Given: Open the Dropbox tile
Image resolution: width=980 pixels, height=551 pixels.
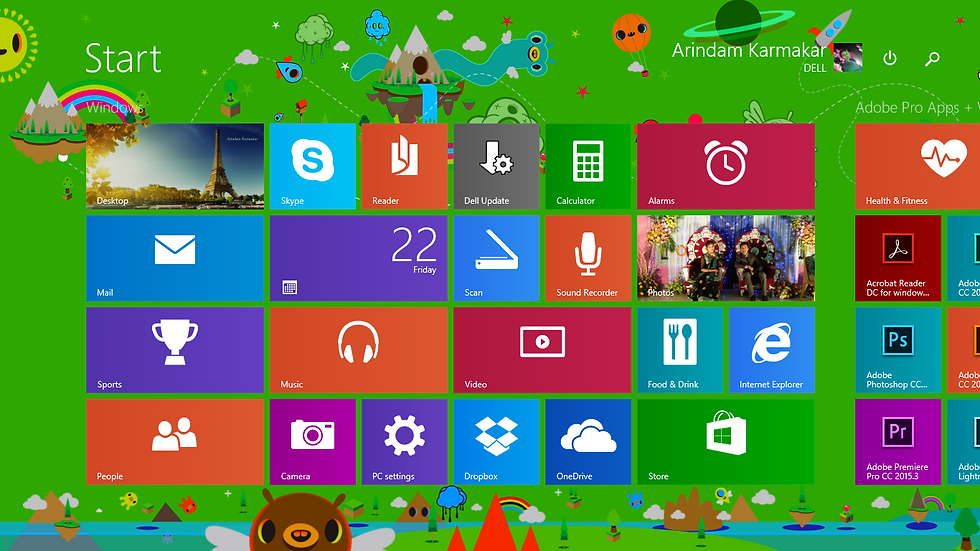Looking at the screenshot, I should point(496,442).
